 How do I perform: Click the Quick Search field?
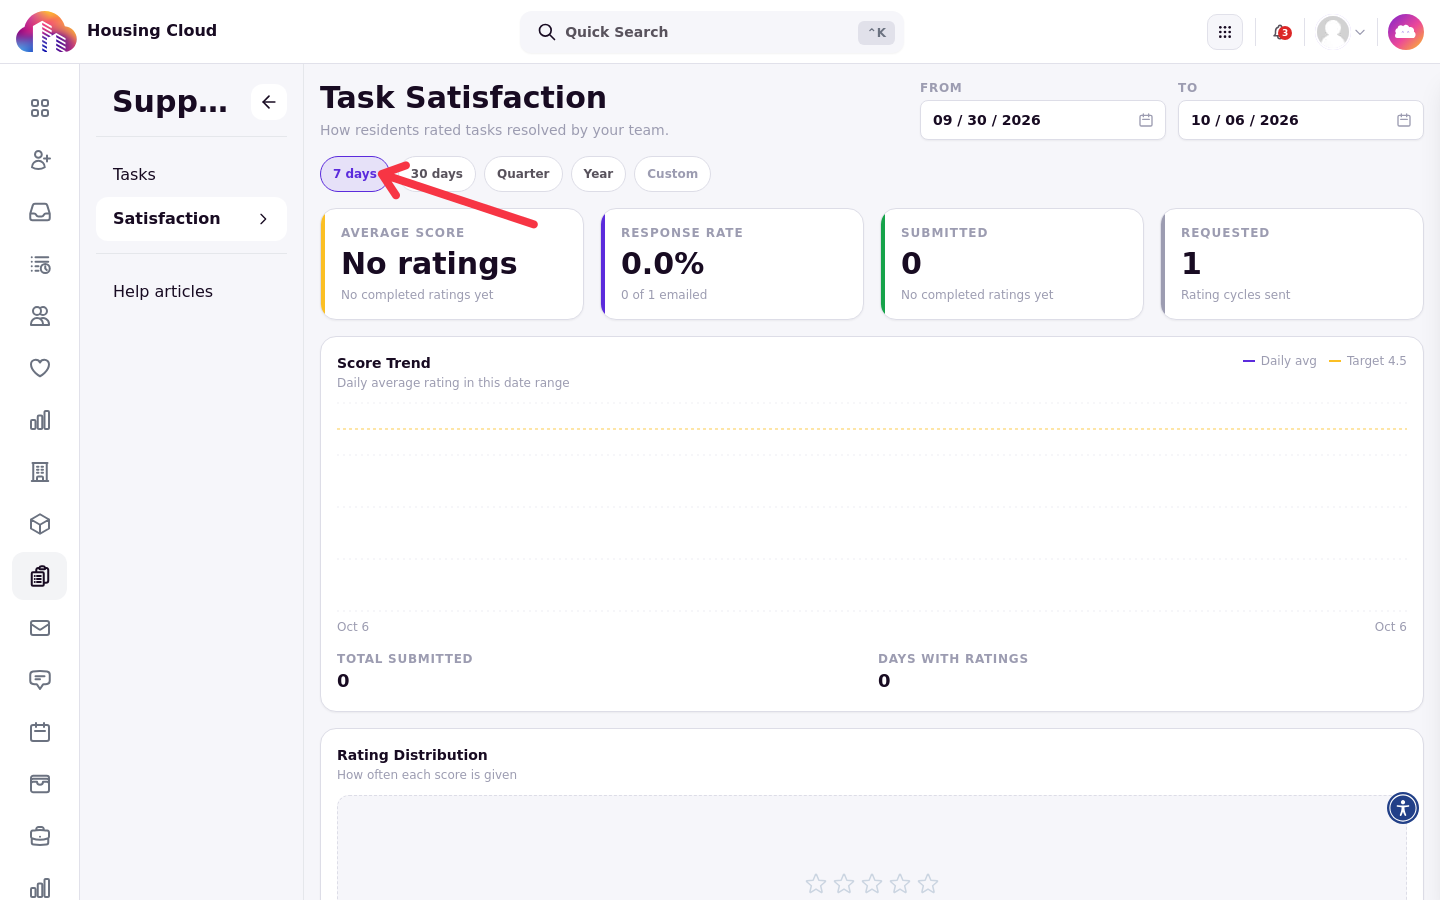pyautogui.click(x=712, y=32)
